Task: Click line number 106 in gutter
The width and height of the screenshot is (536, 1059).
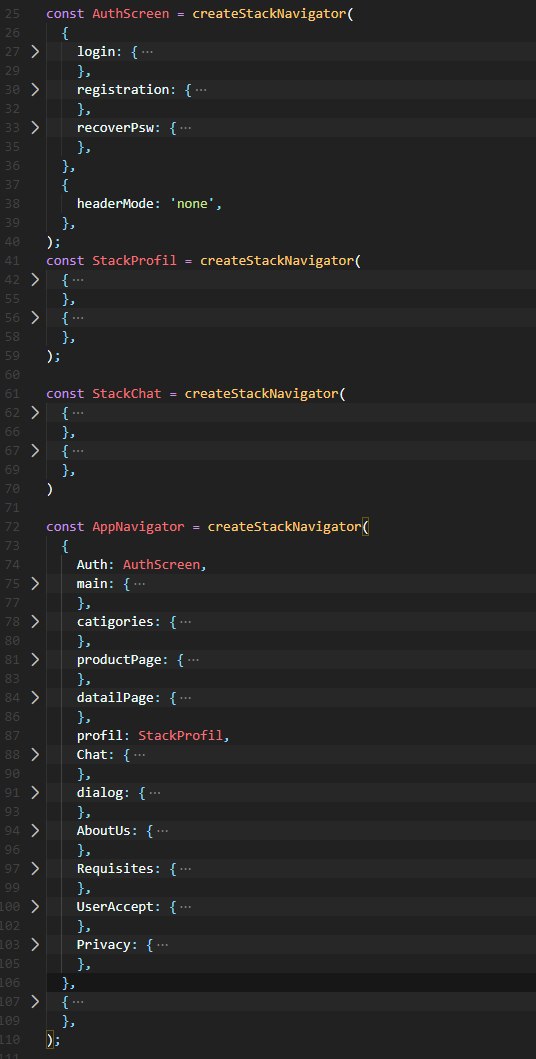Action: point(11,982)
